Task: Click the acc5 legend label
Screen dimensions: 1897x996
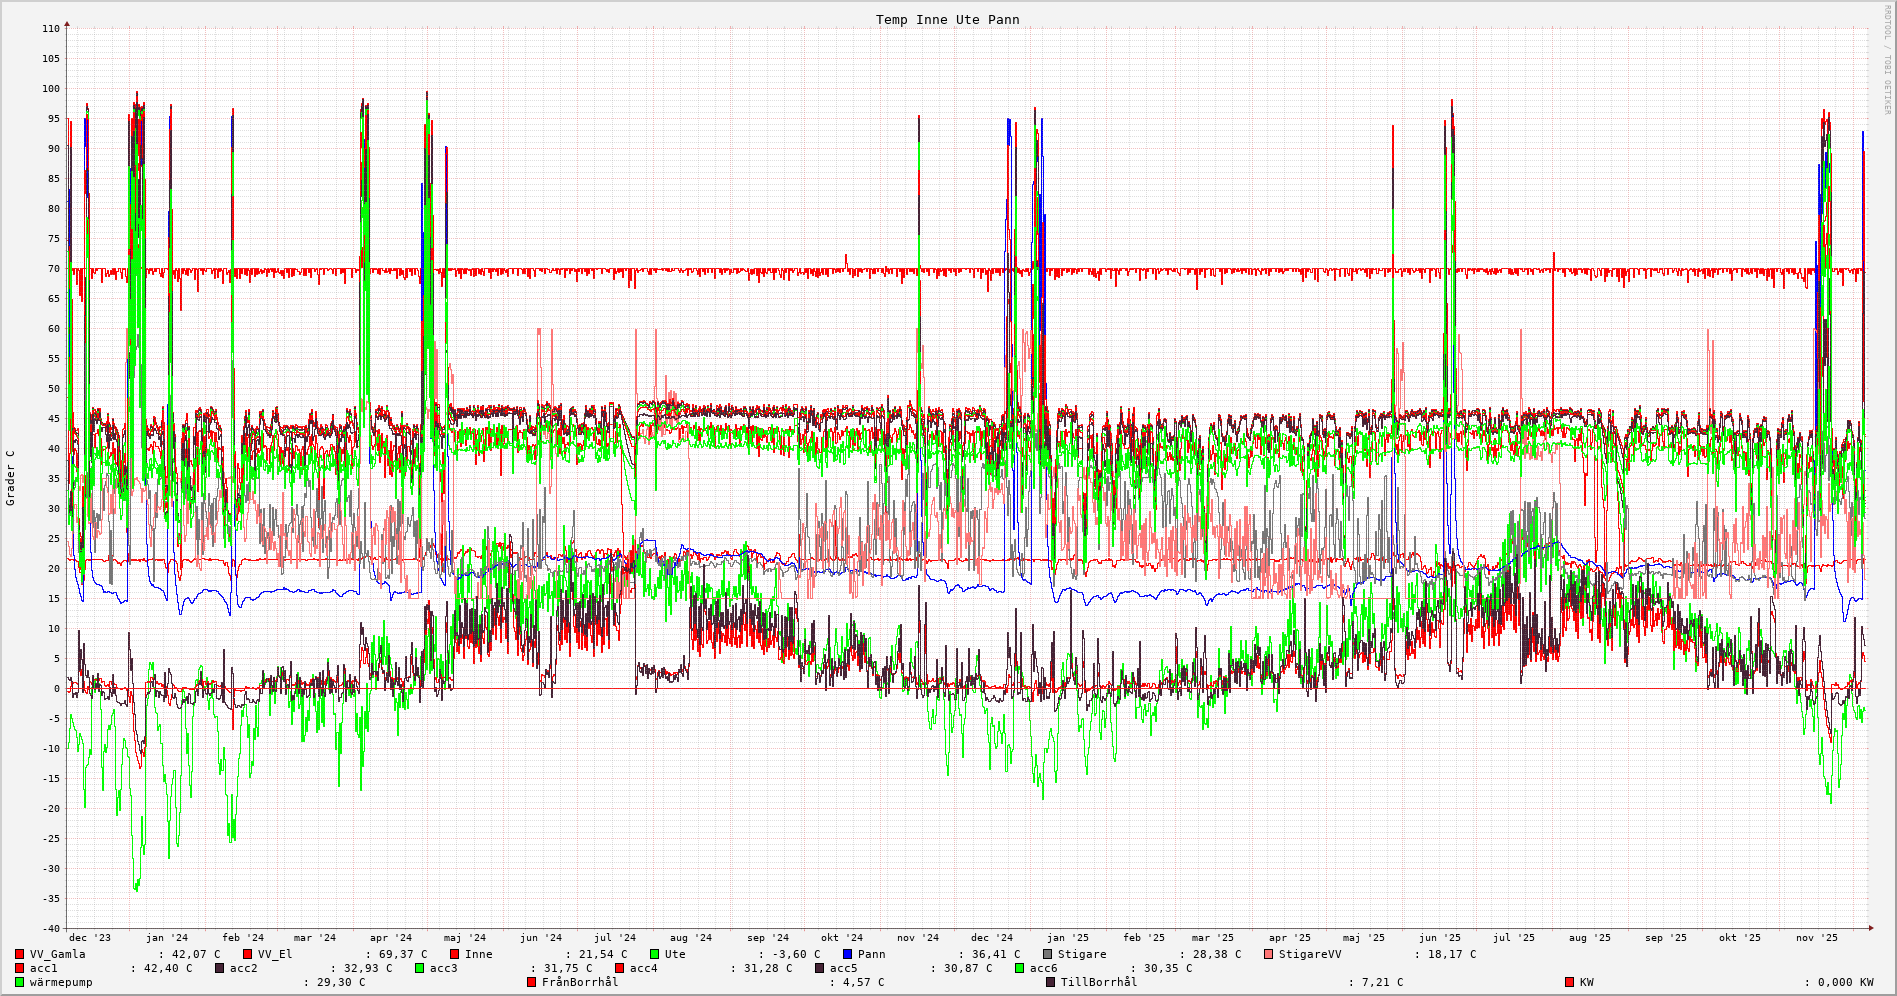Action: [843, 968]
